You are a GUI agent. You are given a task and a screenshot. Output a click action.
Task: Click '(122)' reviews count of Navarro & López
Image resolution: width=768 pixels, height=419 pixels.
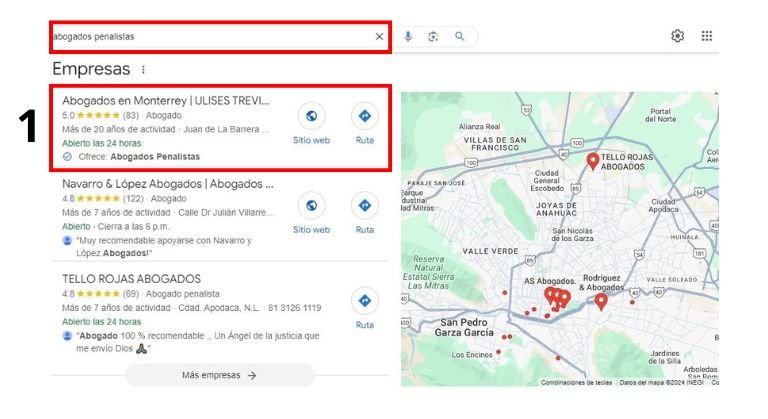[133, 199]
